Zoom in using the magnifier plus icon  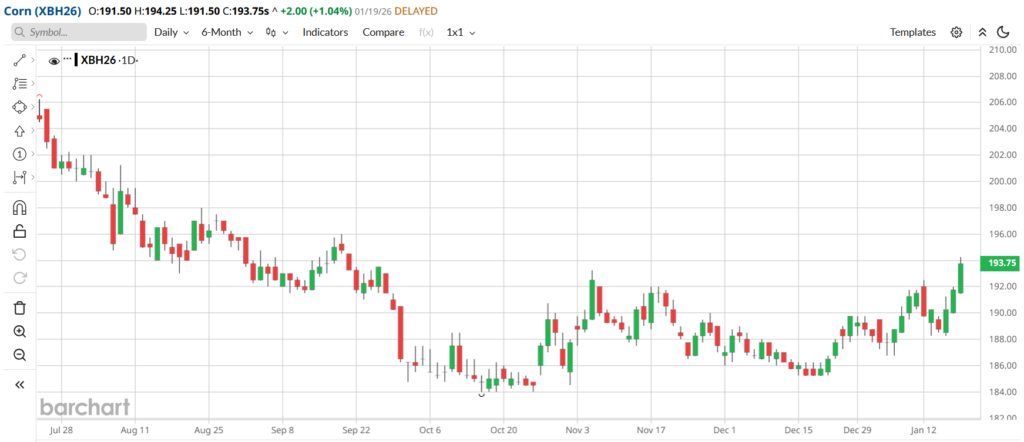pos(19,331)
